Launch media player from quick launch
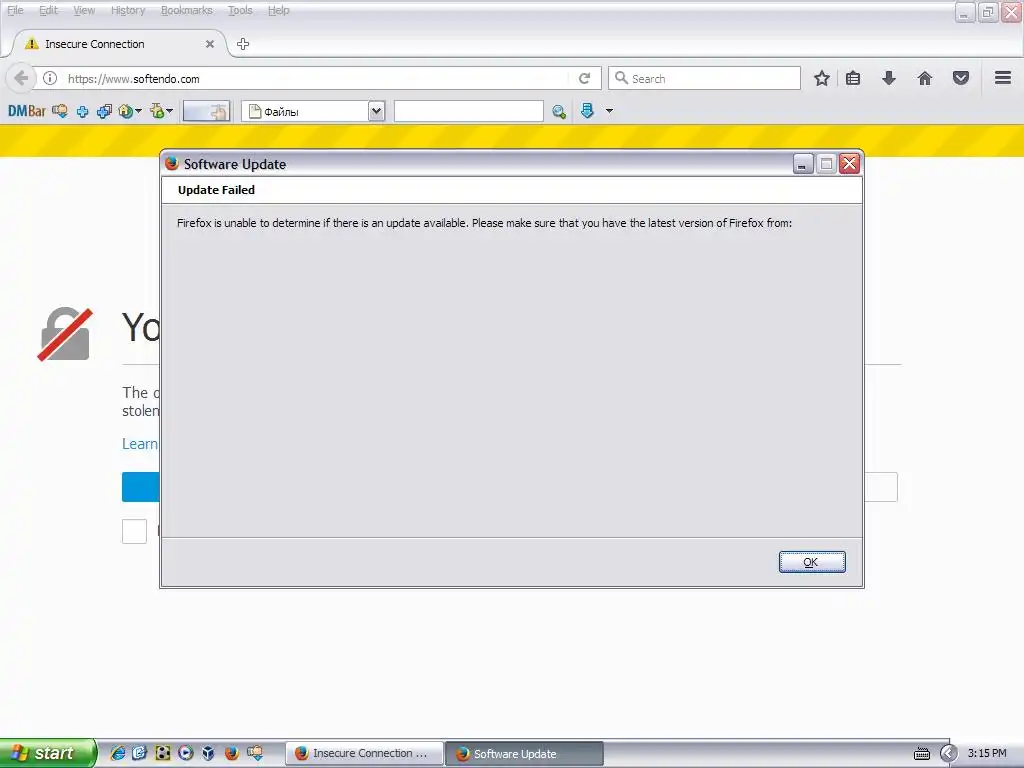Viewport: 1024px width, 768px height. click(x=185, y=753)
